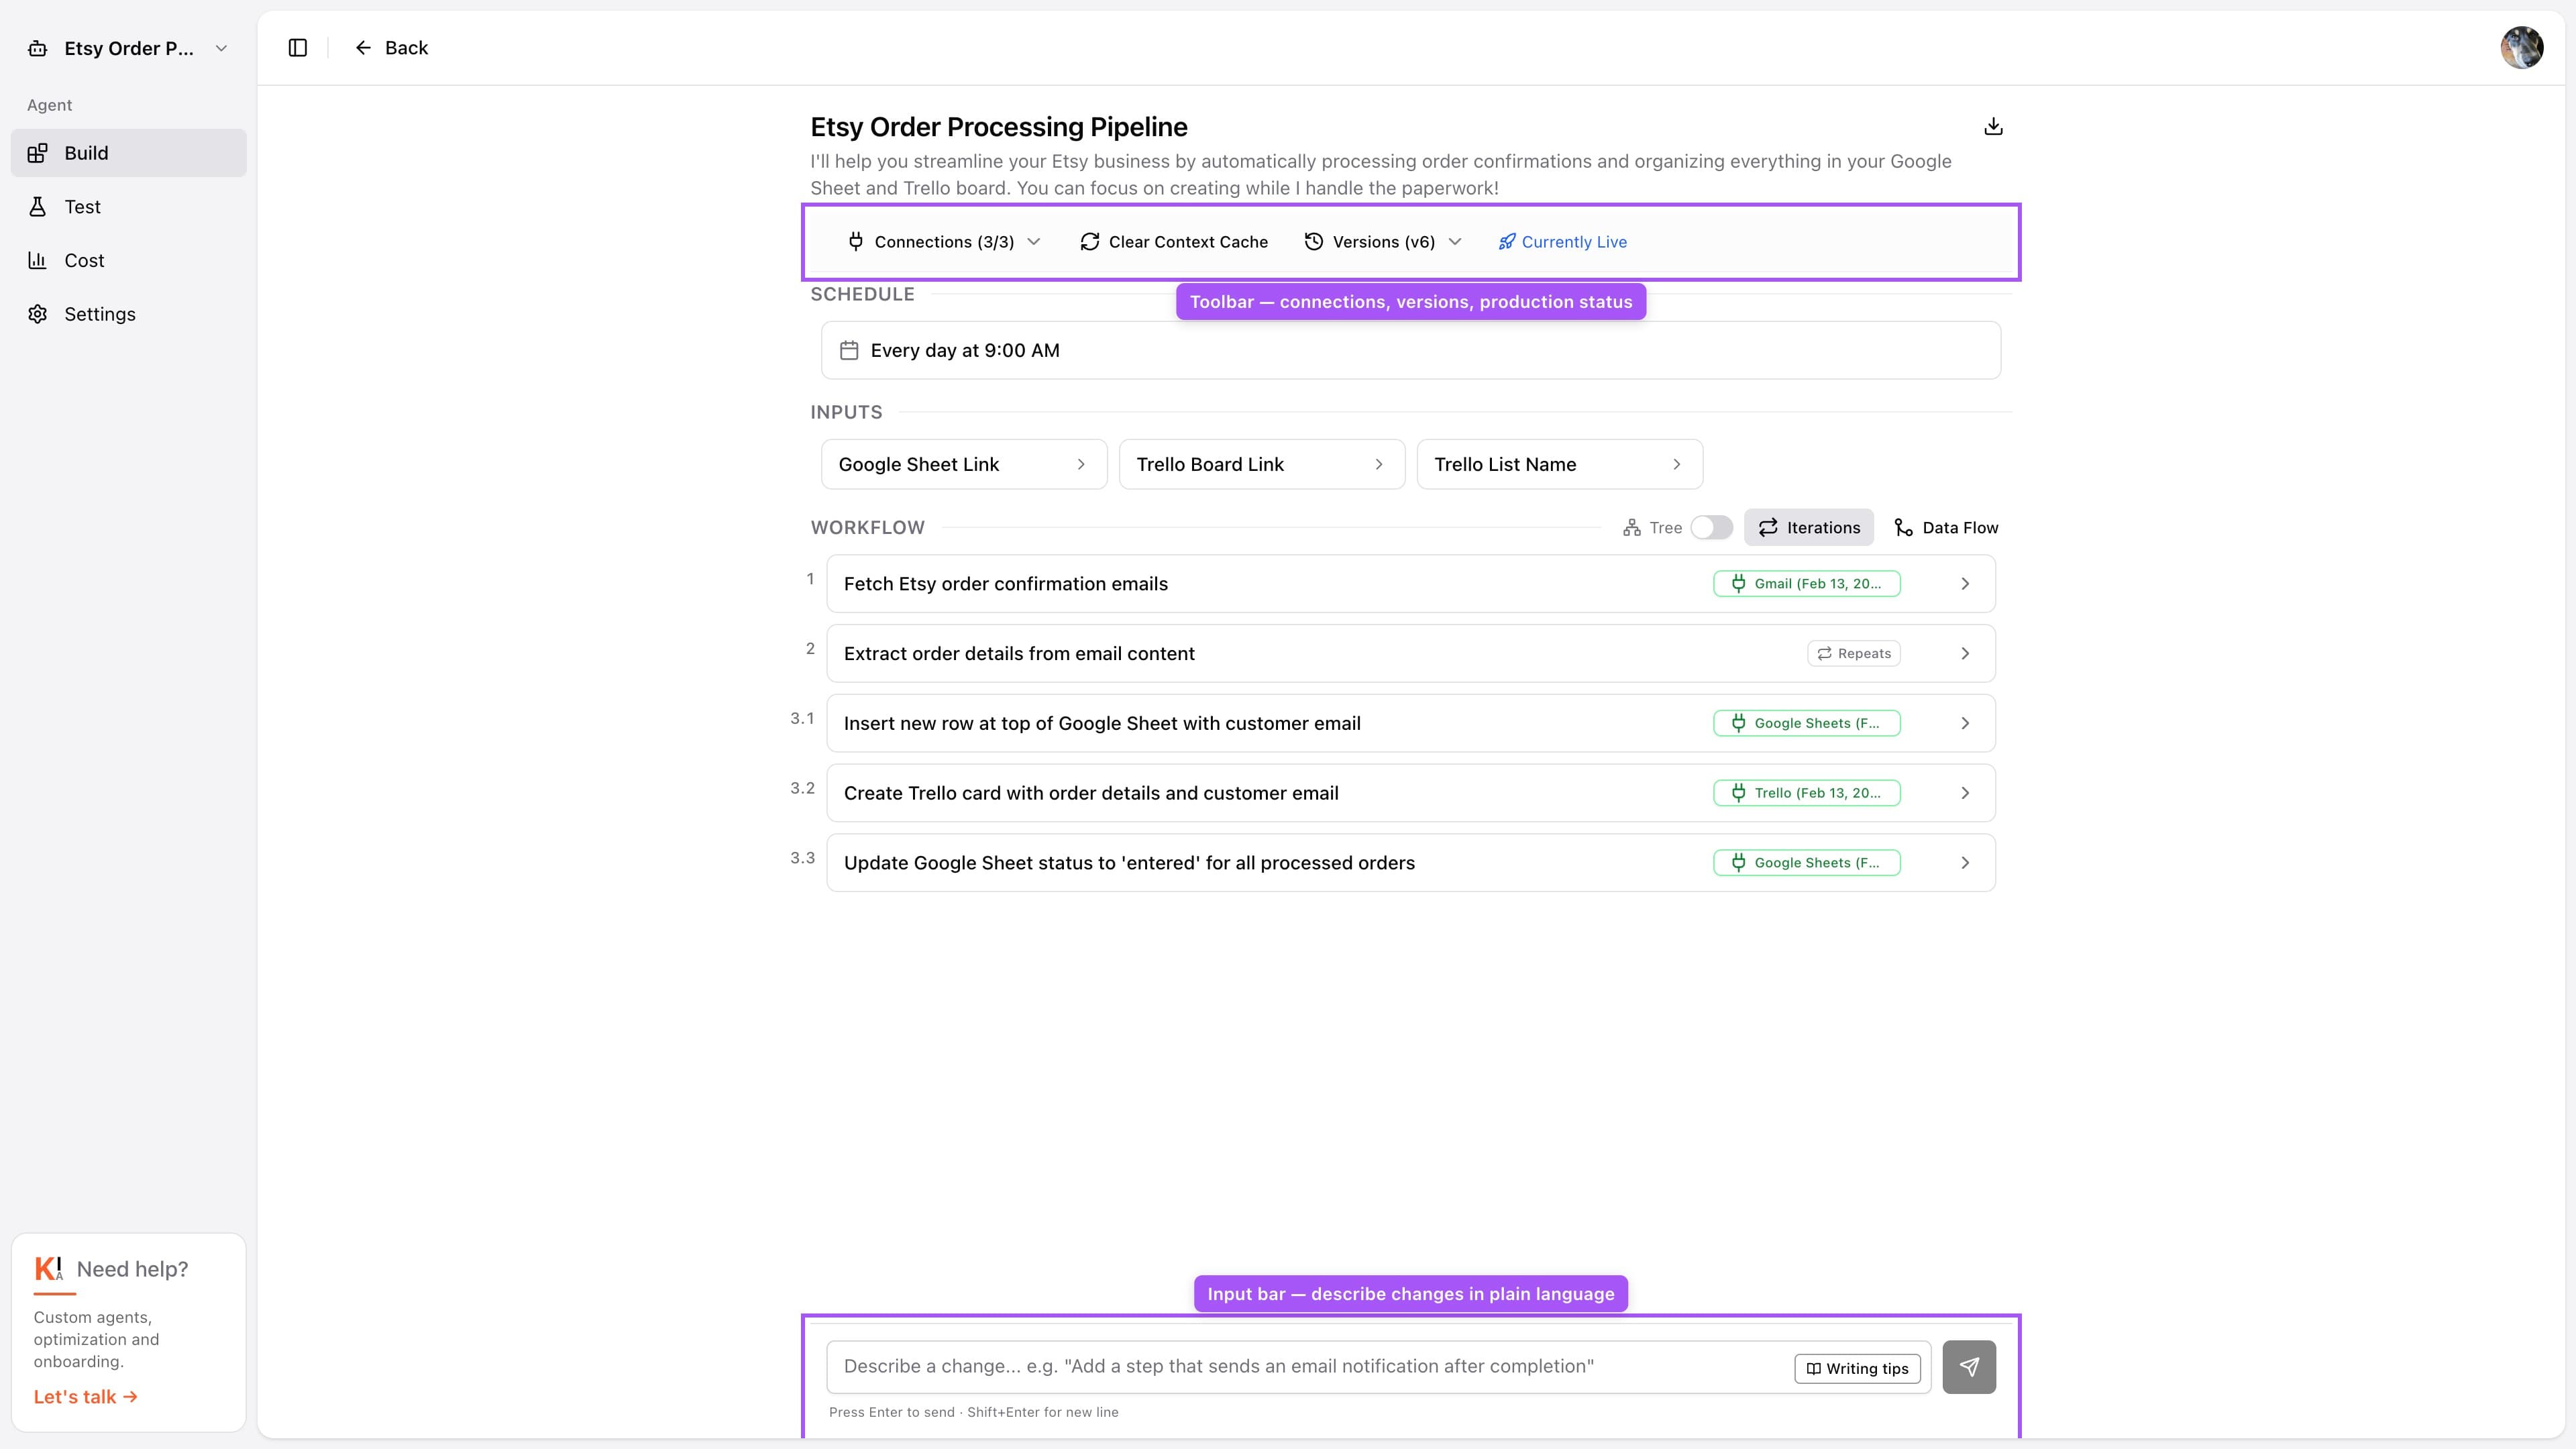Expand the Versions (v6) dropdown
Image resolution: width=2576 pixels, height=1449 pixels.
point(1383,241)
